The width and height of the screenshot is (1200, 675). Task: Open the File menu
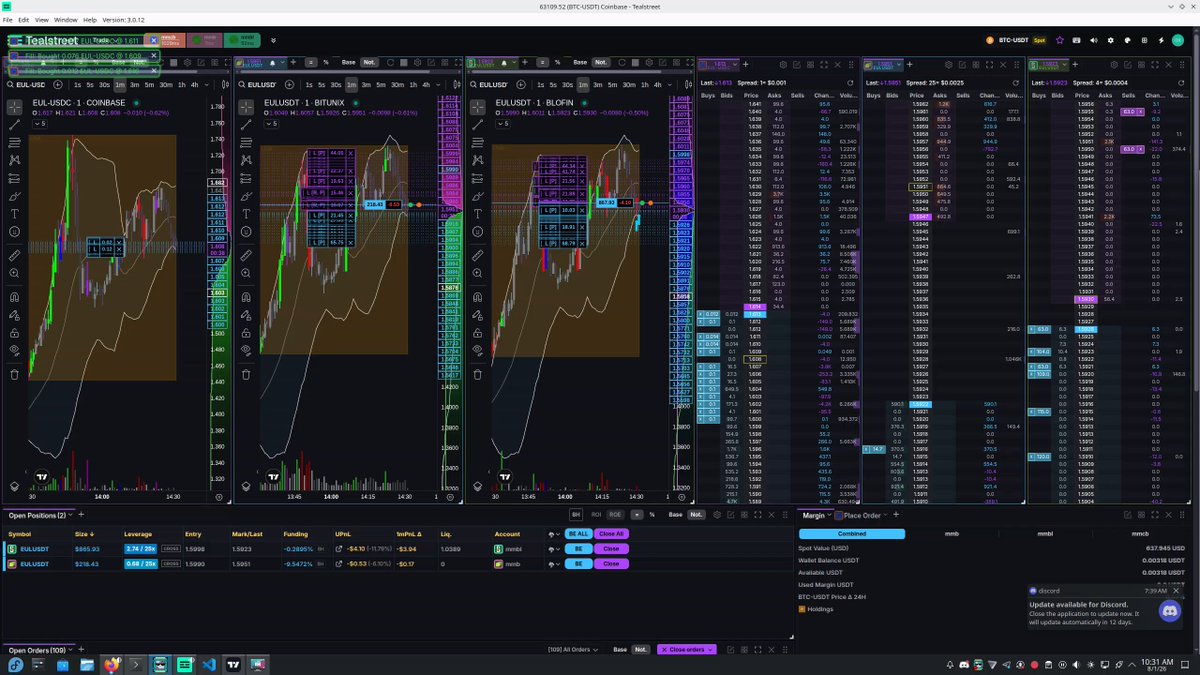(8, 19)
